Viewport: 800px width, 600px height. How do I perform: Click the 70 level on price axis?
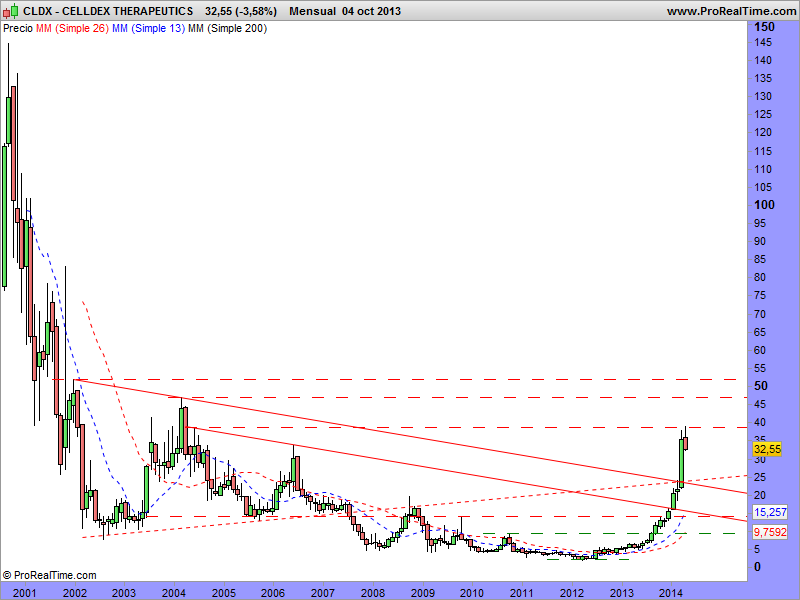click(760, 314)
